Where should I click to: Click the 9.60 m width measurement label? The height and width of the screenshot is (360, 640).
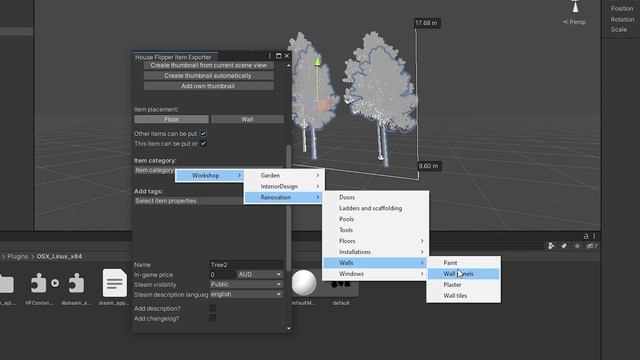coord(429,166)
